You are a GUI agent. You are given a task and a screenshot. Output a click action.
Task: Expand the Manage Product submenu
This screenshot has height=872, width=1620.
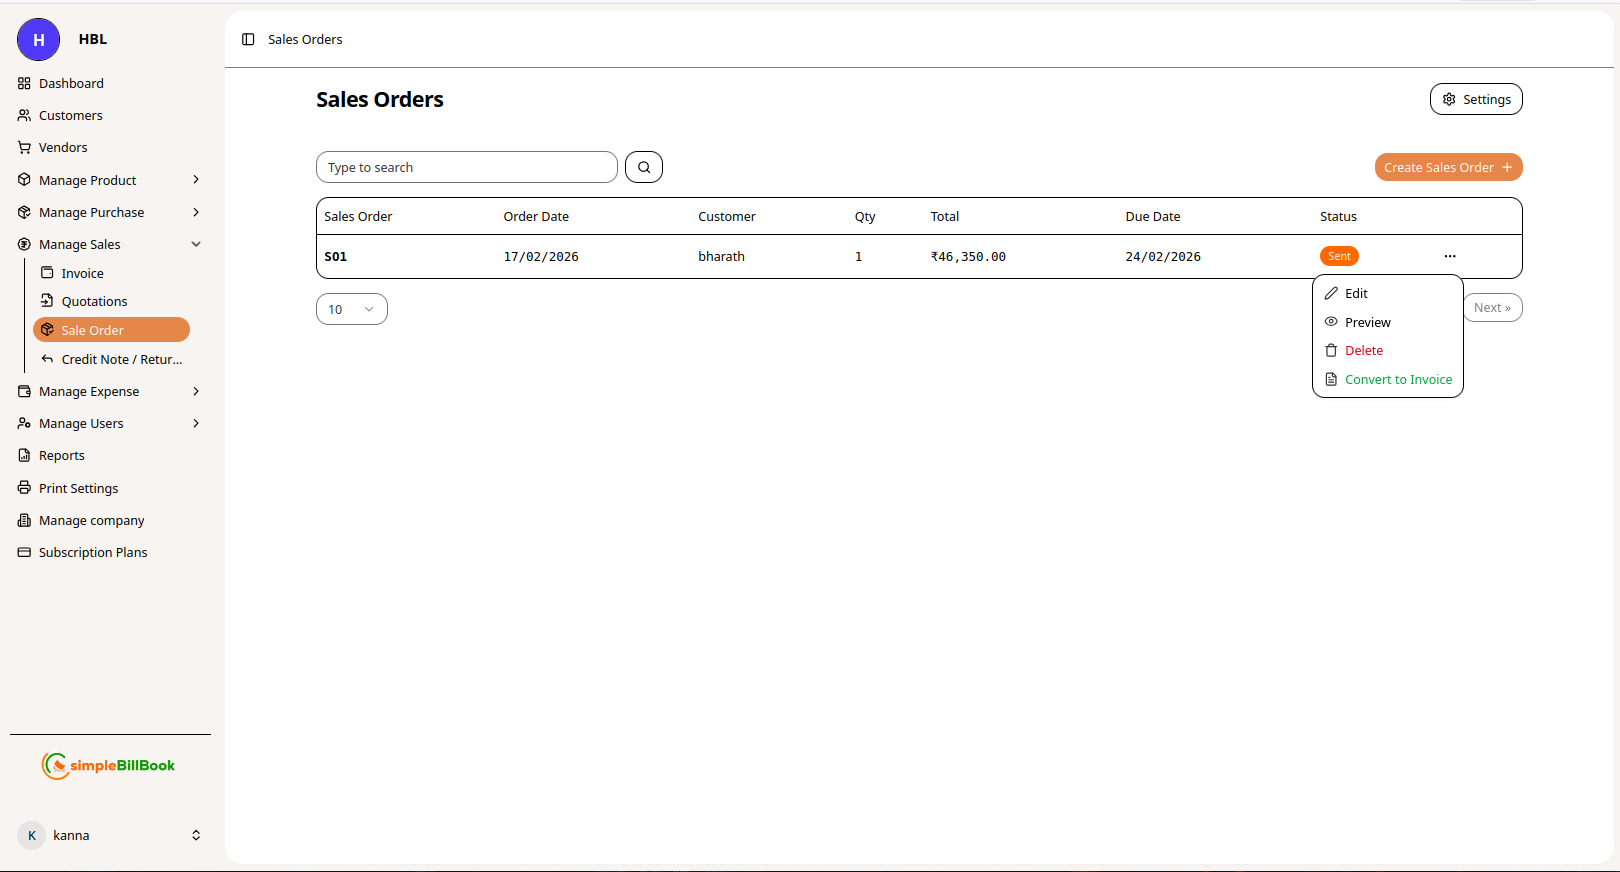coord(110,180)
